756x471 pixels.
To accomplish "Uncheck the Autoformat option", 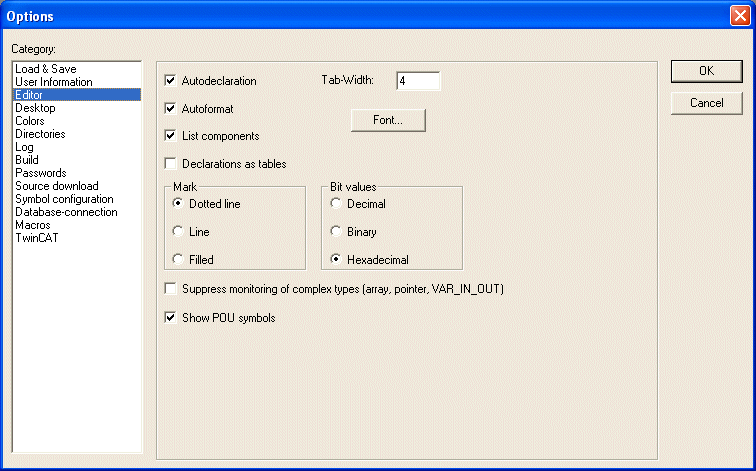I will click(171, 108).
